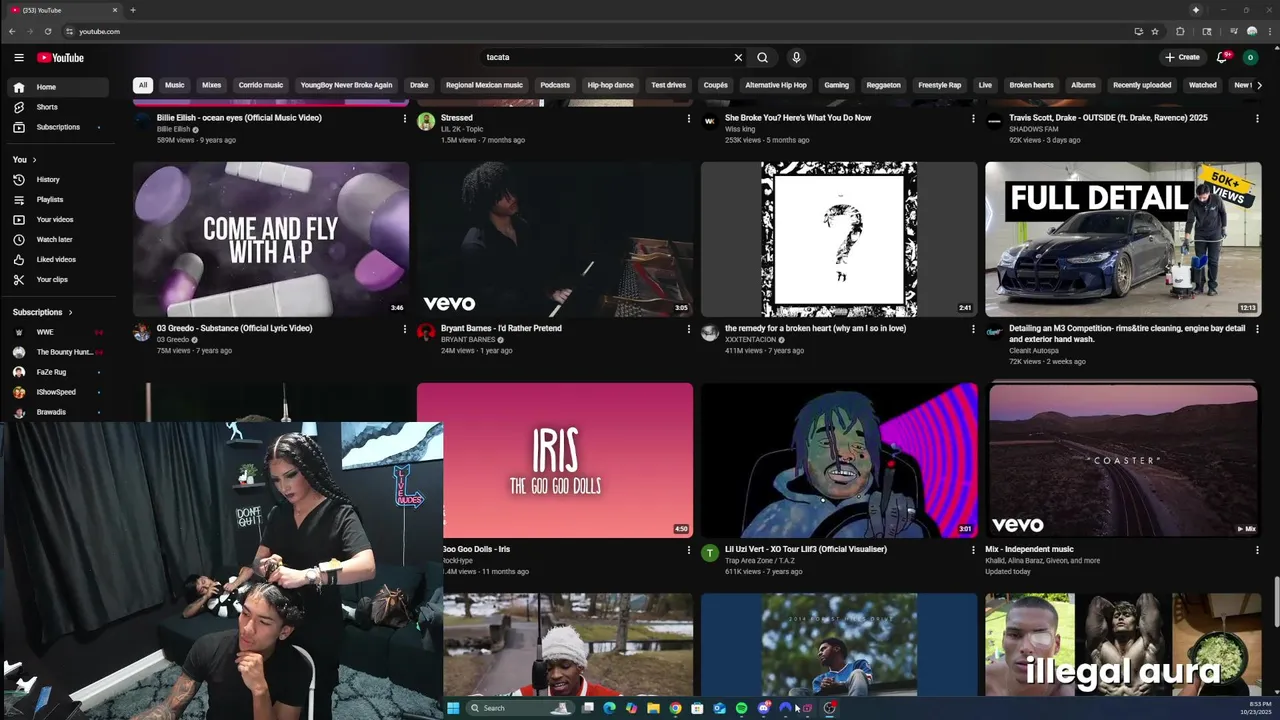
Task: Open more options for She Broke You video
Action: pyautogui.click(x=972, y=118)
